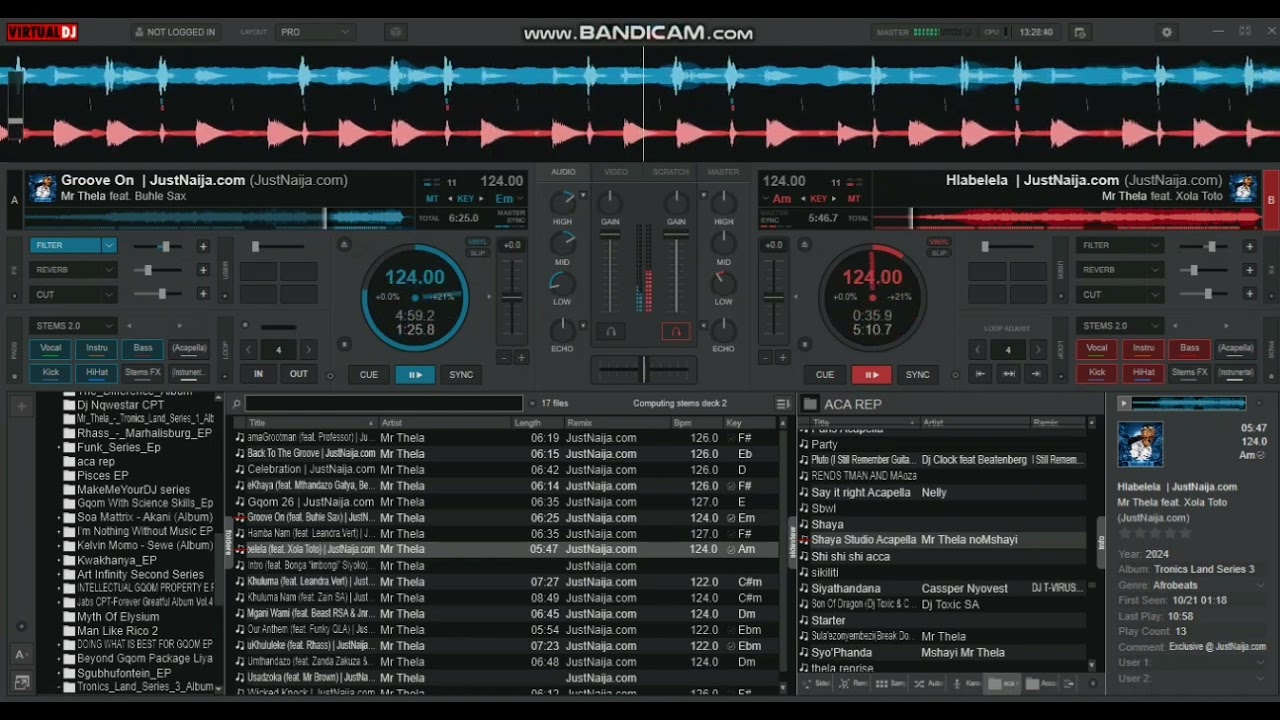Expand Genre dropdown in info panel
This screenshot has width=1280, height=720.
click(x=1259, y=585)
